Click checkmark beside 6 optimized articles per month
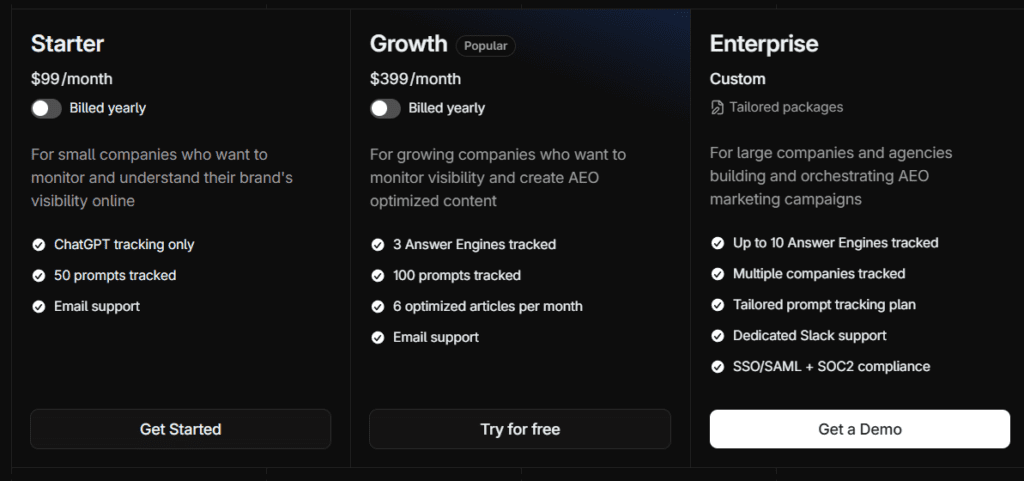The image size is (1024, 481). pos(378,307)
